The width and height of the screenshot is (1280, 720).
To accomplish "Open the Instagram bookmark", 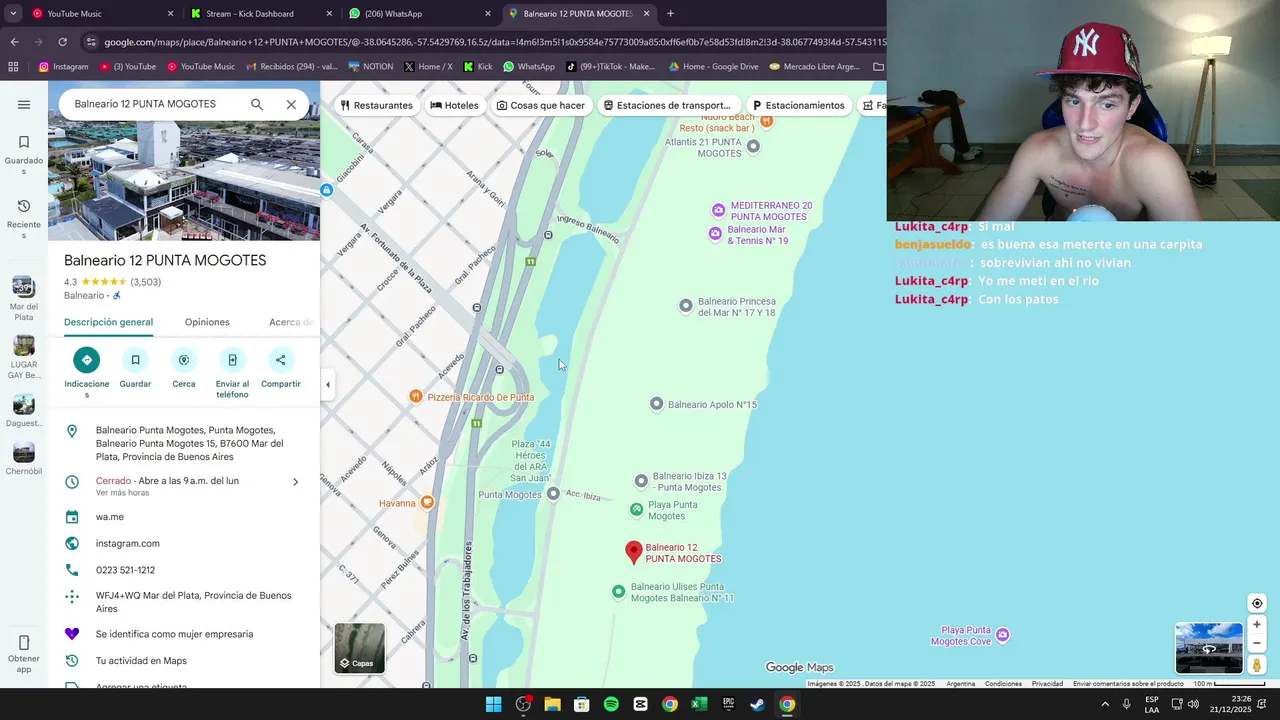I will [64, 67].
